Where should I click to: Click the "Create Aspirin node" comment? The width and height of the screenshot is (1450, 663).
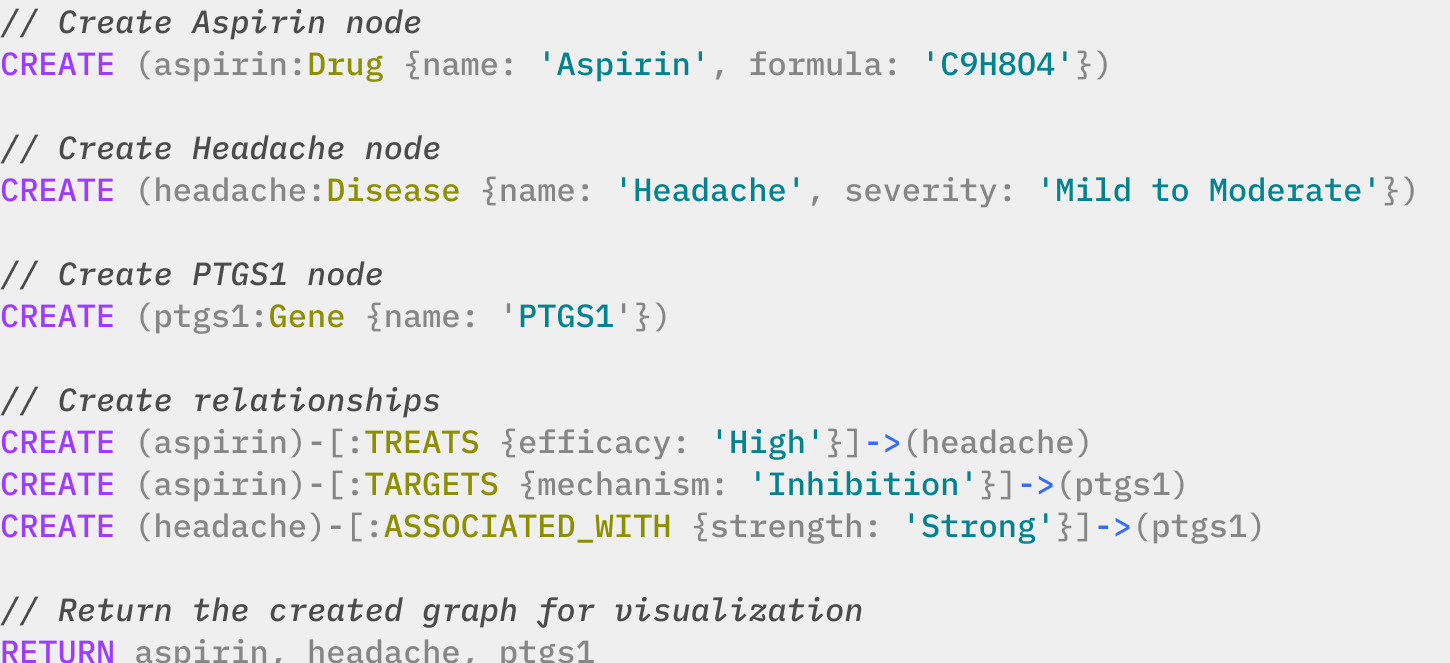click(211, 23)
